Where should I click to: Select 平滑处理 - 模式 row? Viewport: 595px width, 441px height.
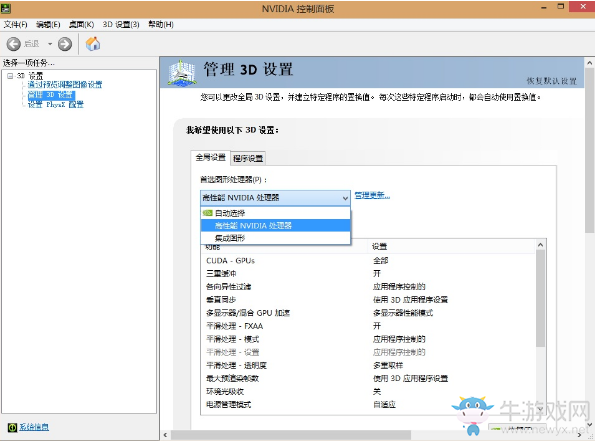coord(368,339)
